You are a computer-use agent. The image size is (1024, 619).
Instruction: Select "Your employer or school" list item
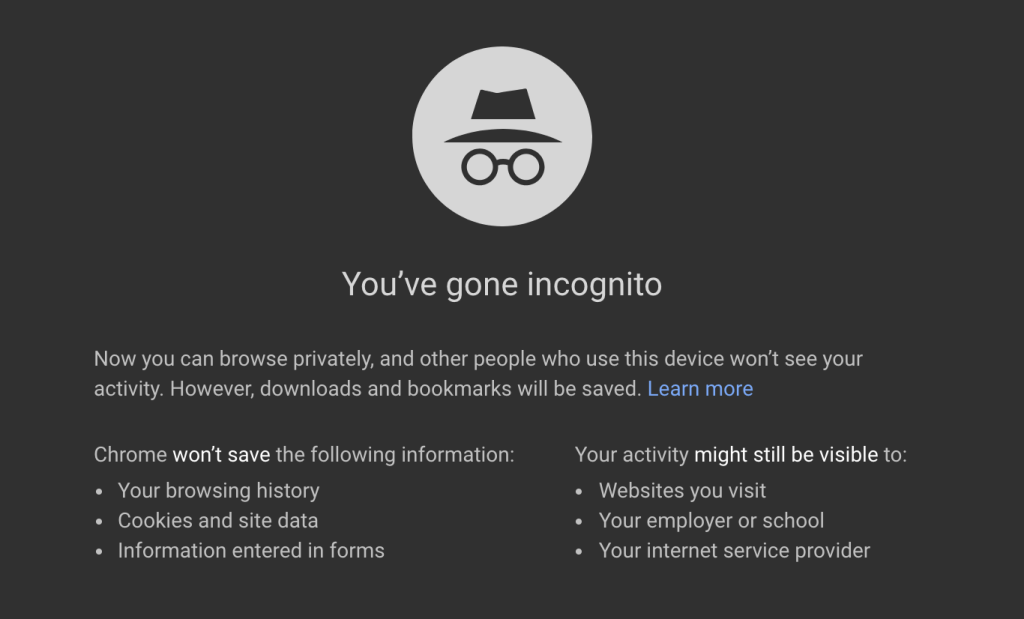point(711,521)
